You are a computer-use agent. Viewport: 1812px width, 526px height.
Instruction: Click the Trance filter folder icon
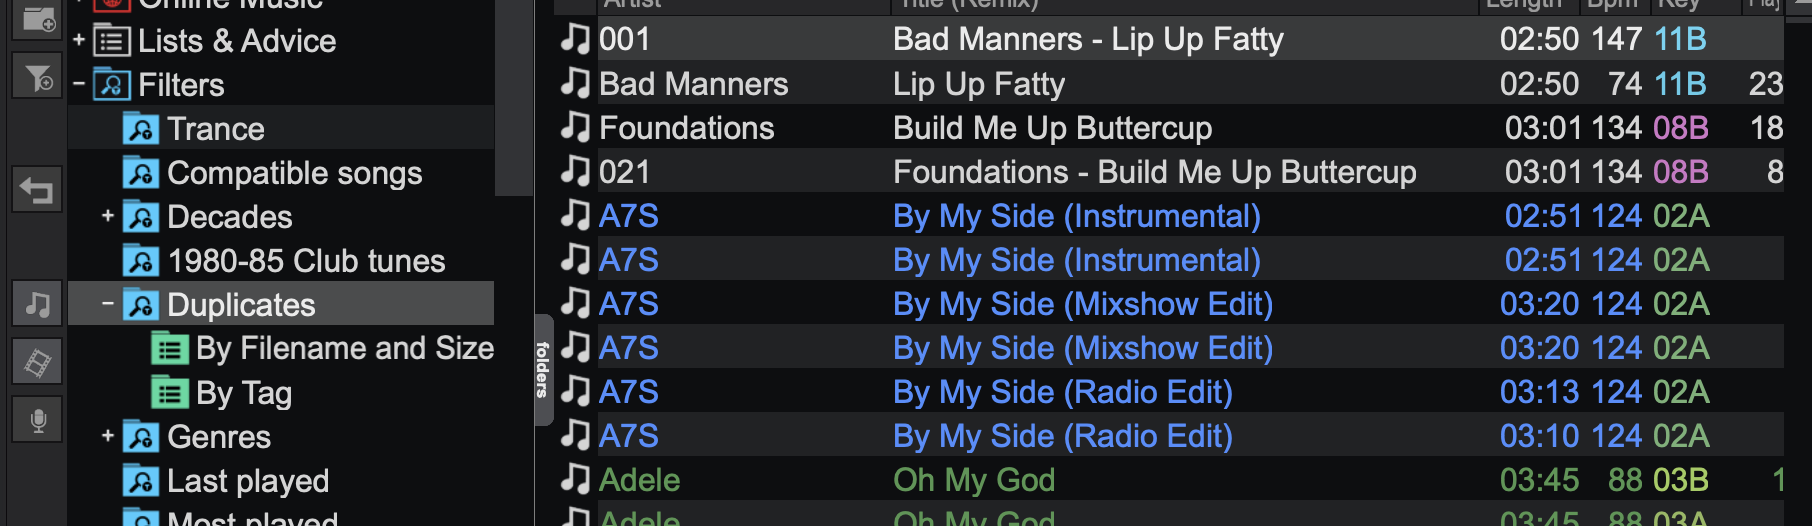[141, 129]
